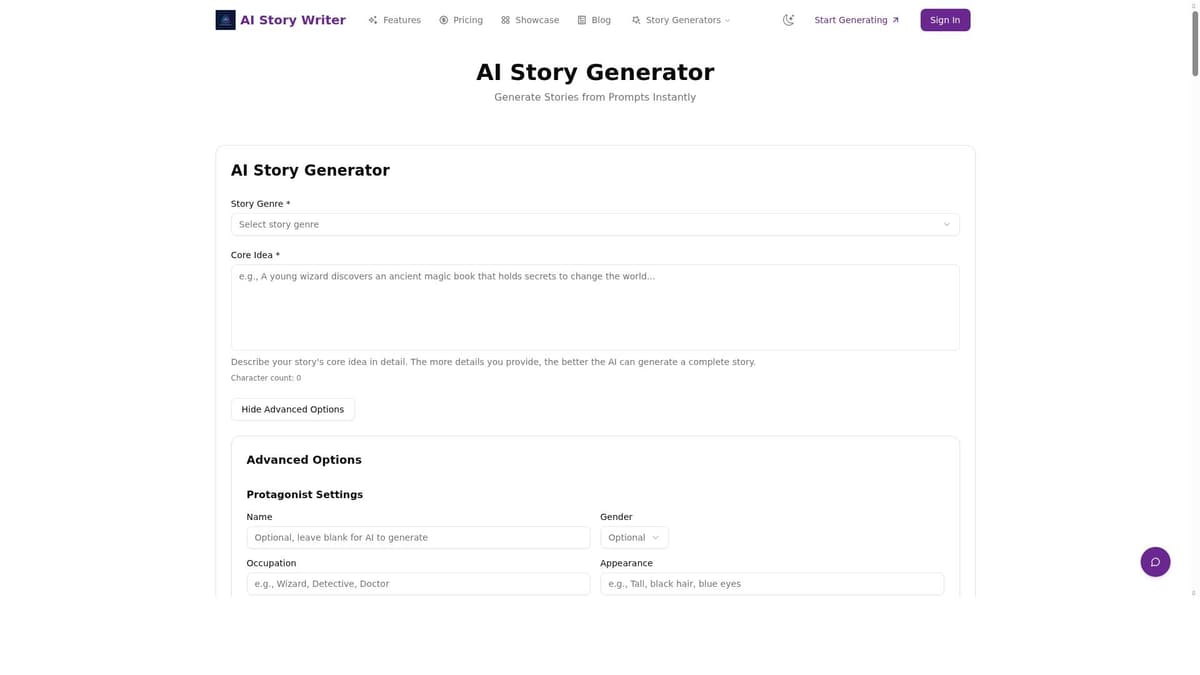Navigate to the Showcase section
The image size is (1200, 675).
pyautogui.click(x=536, y=19)
